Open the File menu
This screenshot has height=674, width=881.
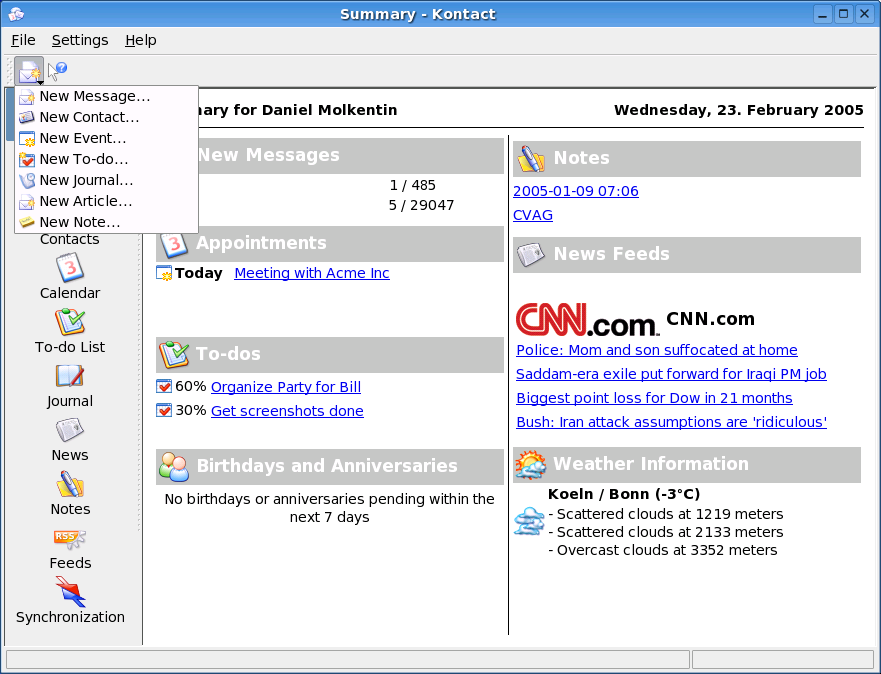click(x=23, y=40)
